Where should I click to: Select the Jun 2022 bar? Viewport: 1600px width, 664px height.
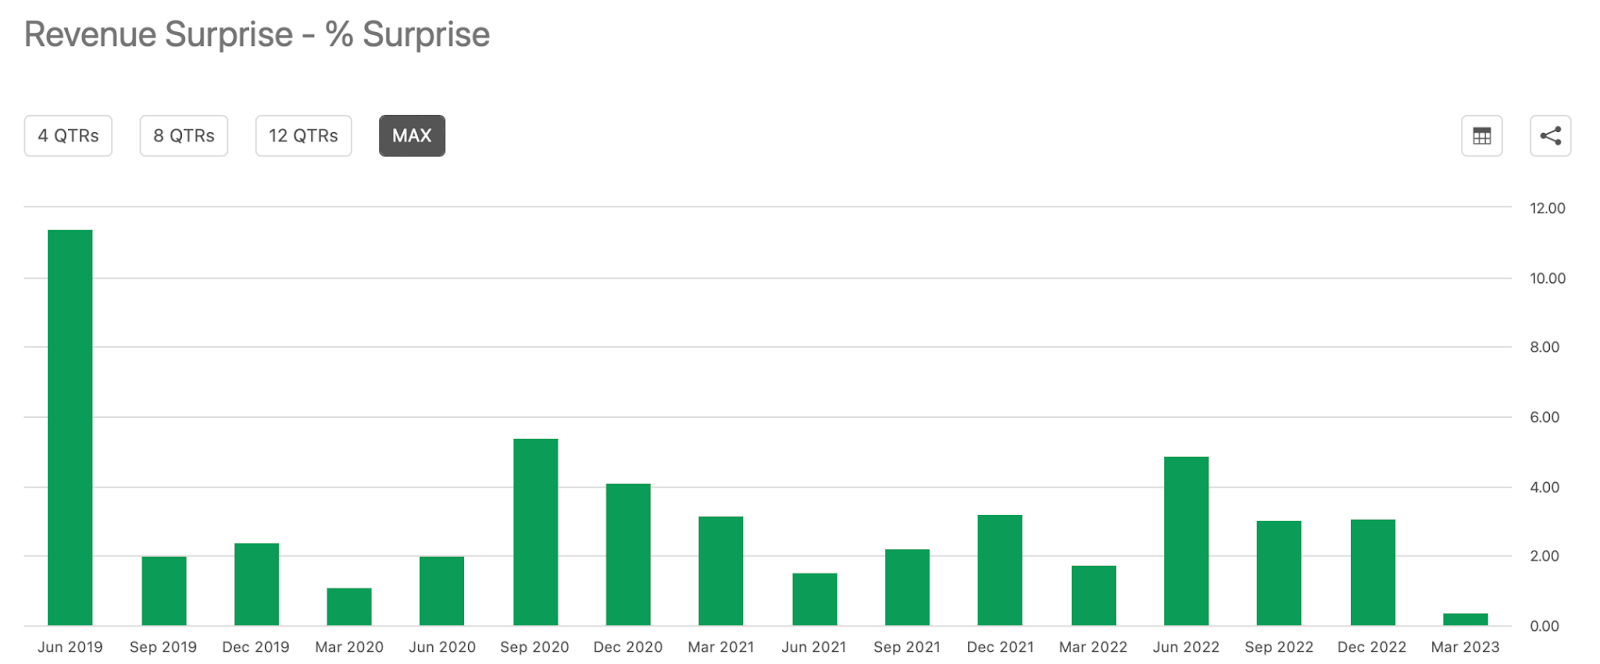[x=1186, y=541]
